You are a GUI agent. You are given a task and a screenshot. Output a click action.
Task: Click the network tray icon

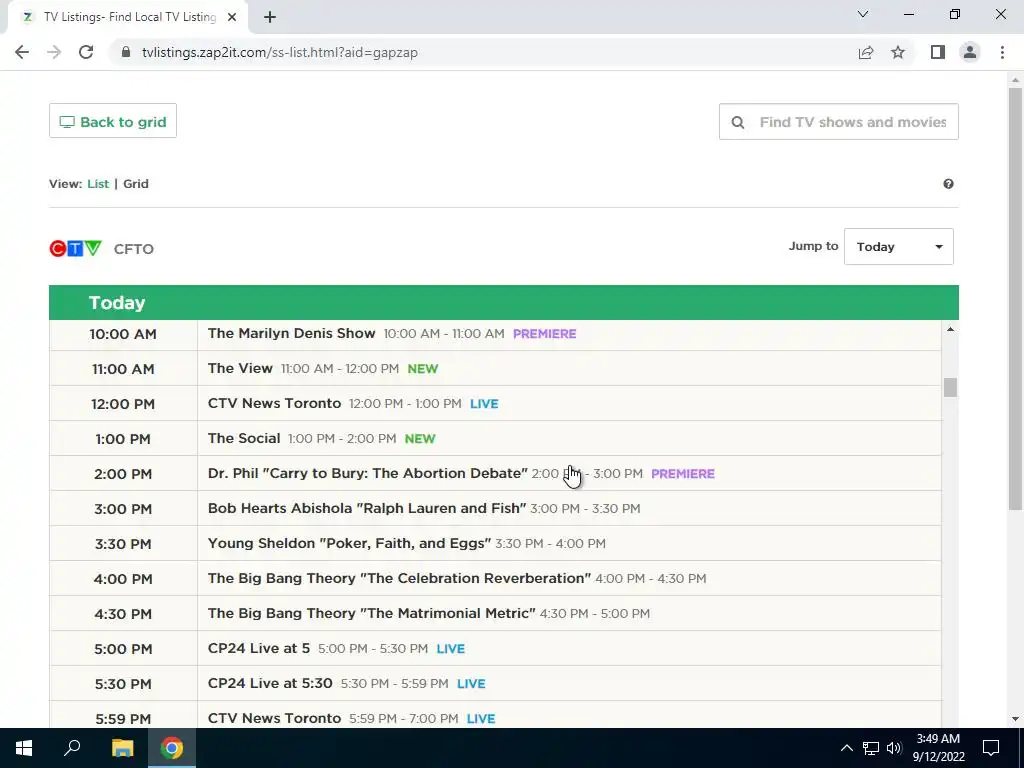(x=871, y=748)
